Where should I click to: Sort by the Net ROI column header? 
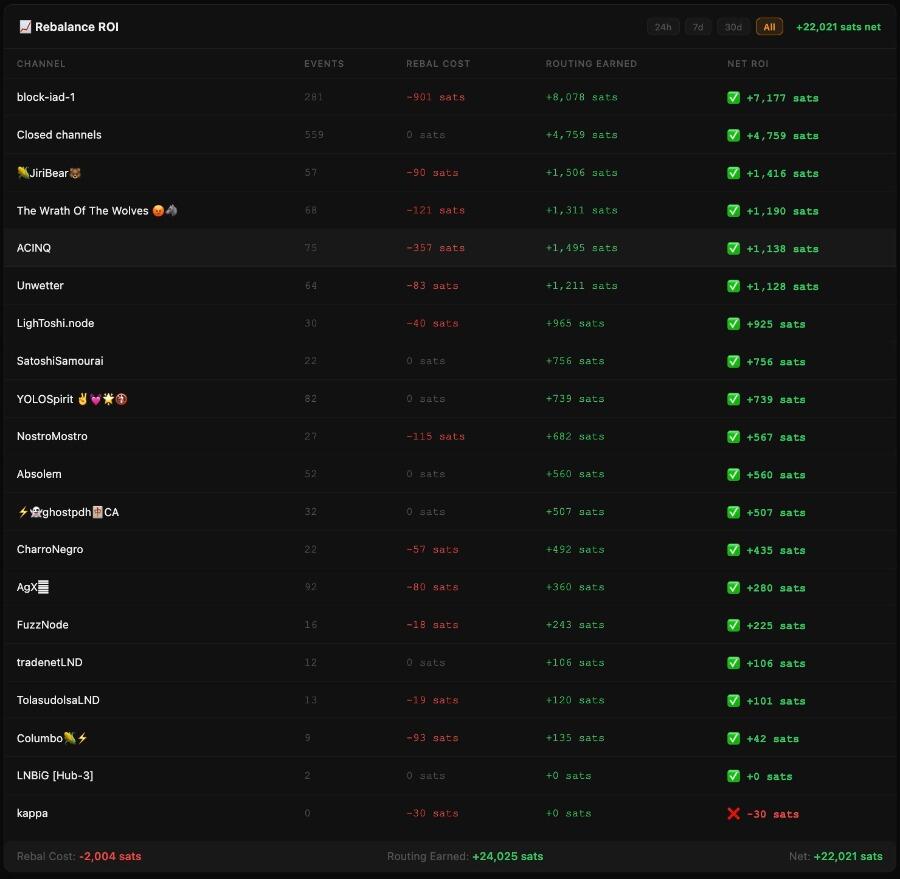pyautogui.click(x=747, y=64)
